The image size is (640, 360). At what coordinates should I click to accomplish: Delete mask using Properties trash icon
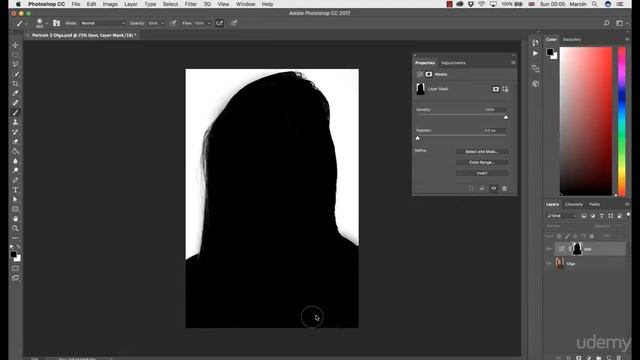[x=504, y=188]
